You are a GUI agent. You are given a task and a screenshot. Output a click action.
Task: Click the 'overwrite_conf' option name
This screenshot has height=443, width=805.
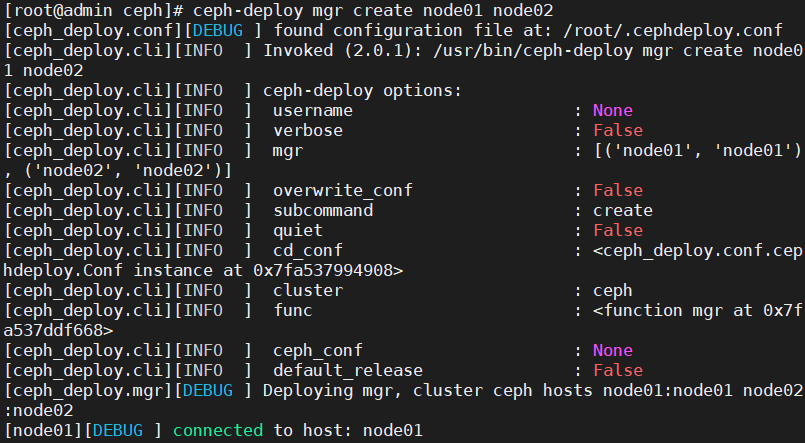point(342,190)
